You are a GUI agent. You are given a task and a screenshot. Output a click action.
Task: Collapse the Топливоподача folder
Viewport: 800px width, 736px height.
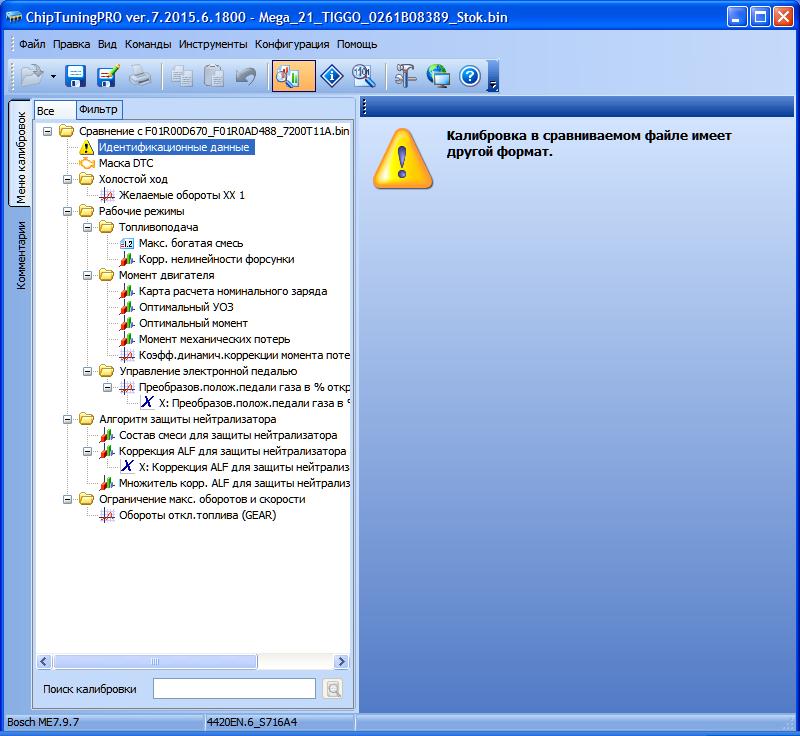pos(87,227)
